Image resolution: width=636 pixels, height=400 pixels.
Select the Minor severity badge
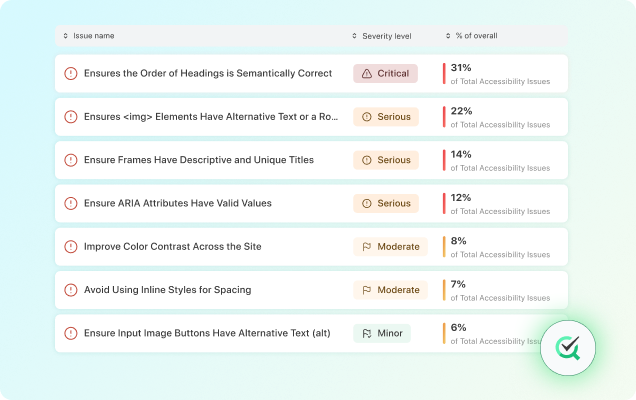click(x=381, y=333)
